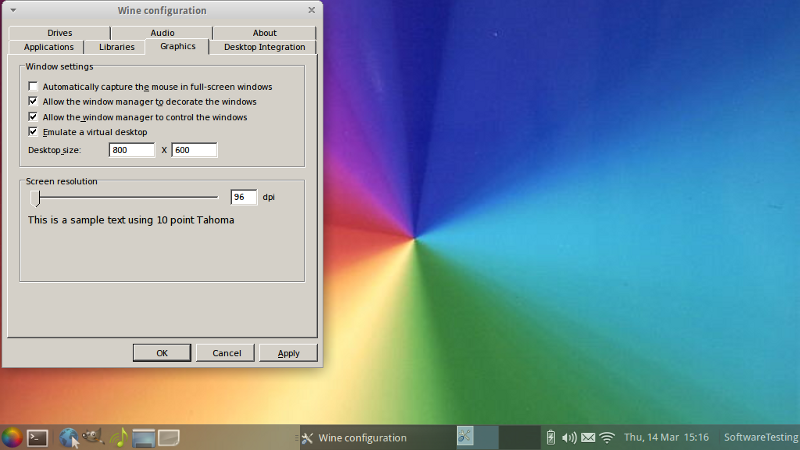Click the battery indicator in system tray

[551, 437]
